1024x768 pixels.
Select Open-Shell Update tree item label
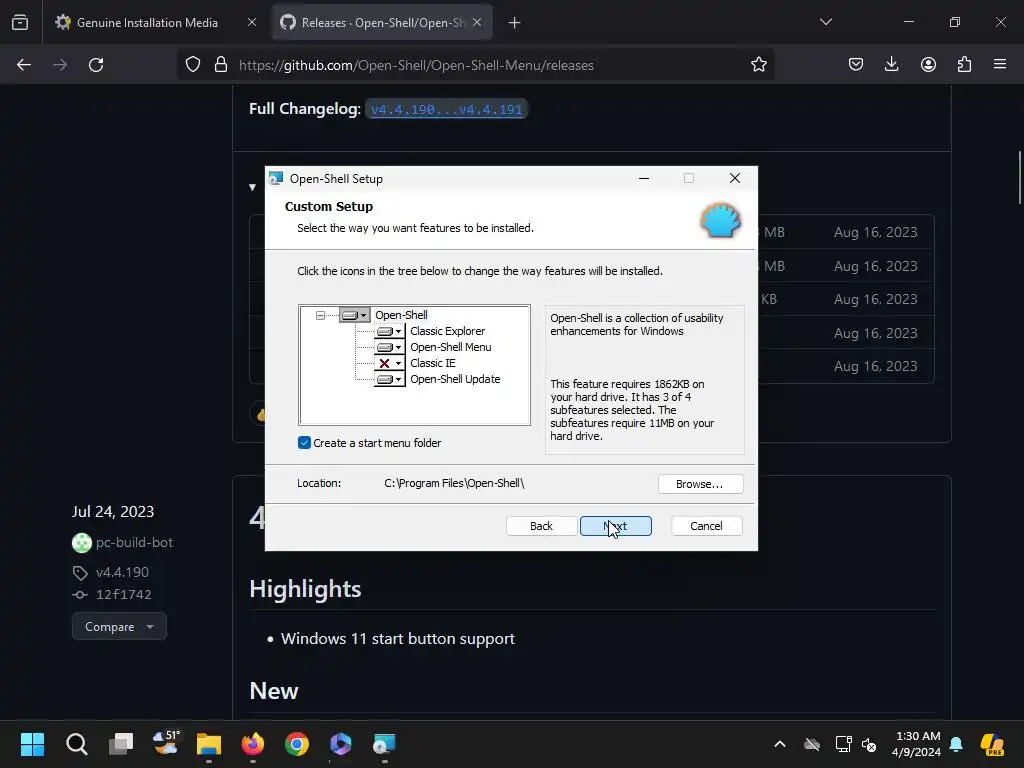[455, 379]
